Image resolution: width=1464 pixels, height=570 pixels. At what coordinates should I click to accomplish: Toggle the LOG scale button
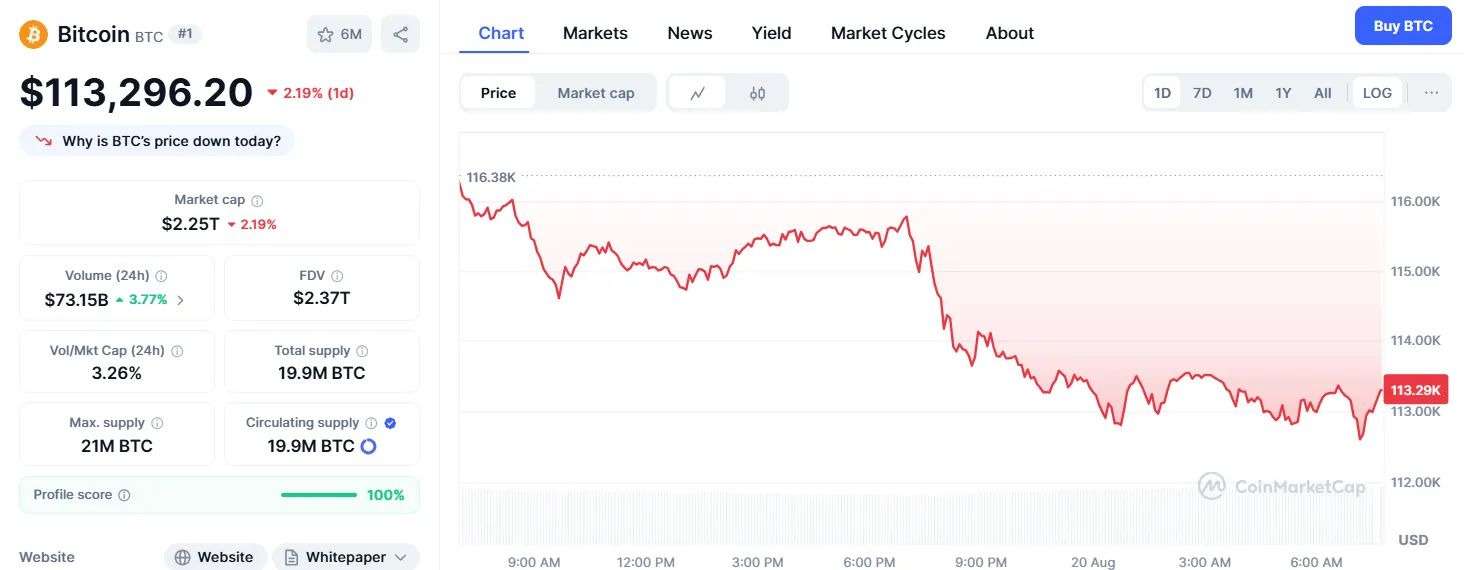click(x=1377, y=93)
